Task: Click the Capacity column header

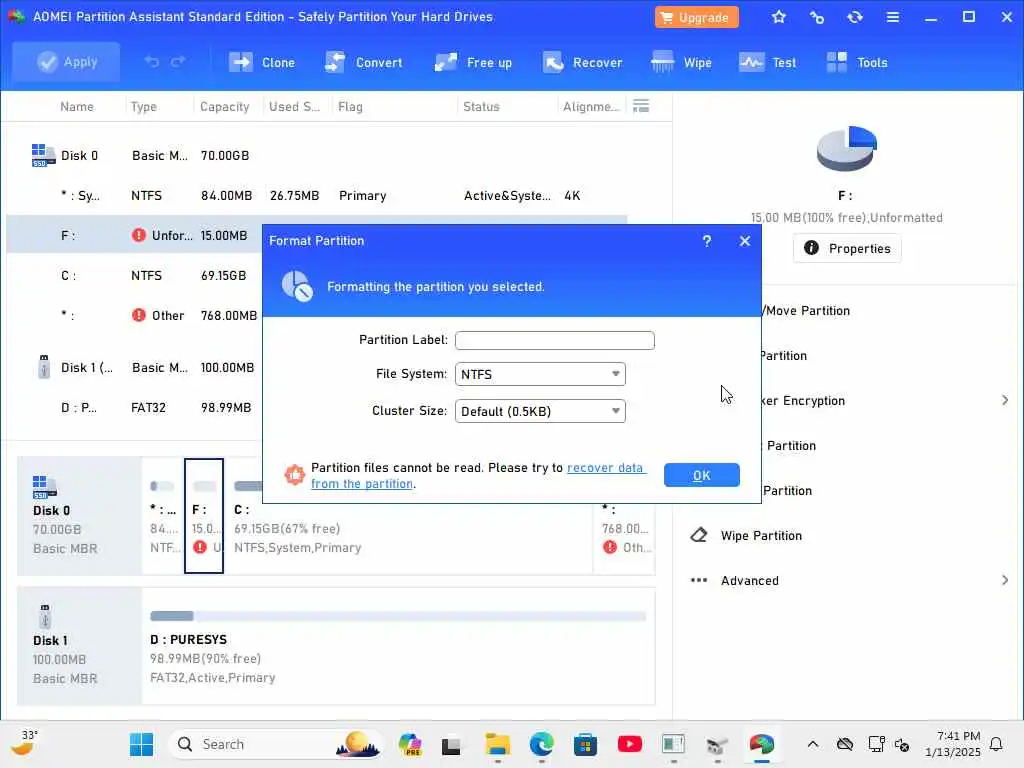Action: pos(225,106)
